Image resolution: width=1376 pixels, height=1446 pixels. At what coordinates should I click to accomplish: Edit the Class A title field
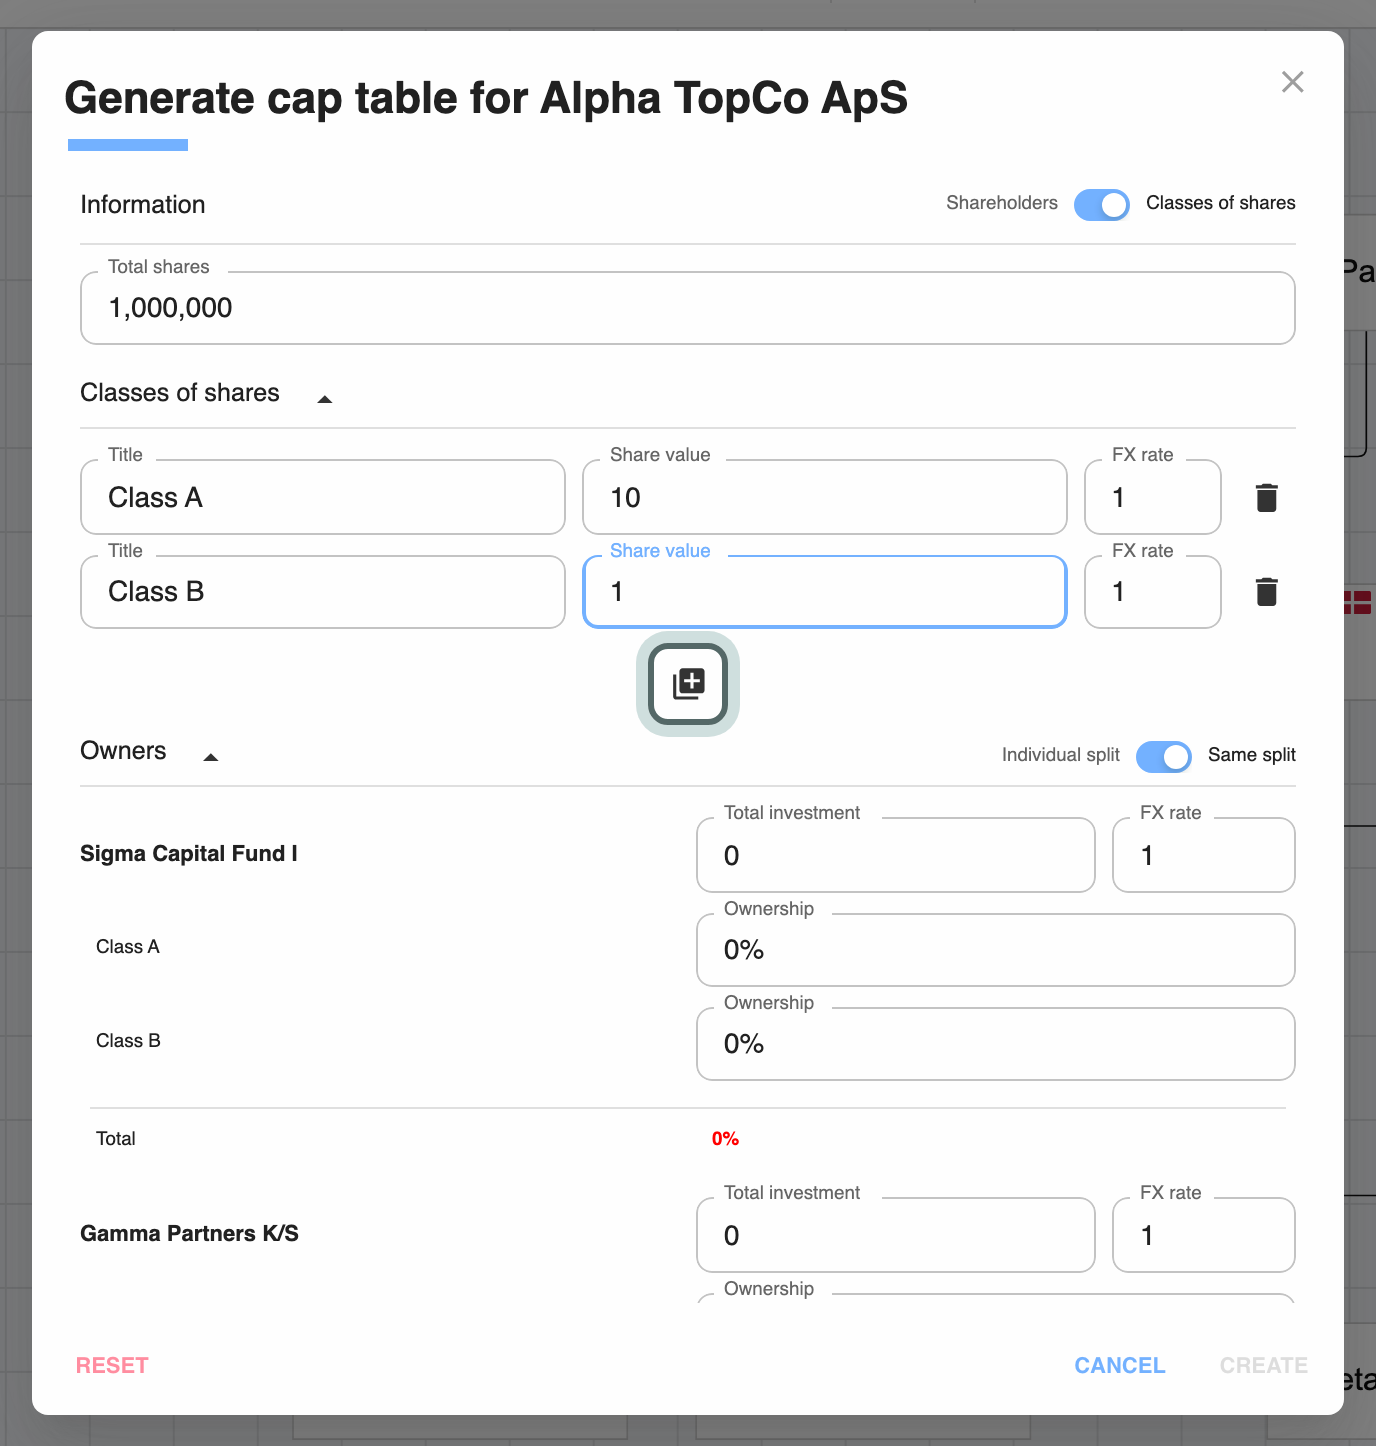323,497
